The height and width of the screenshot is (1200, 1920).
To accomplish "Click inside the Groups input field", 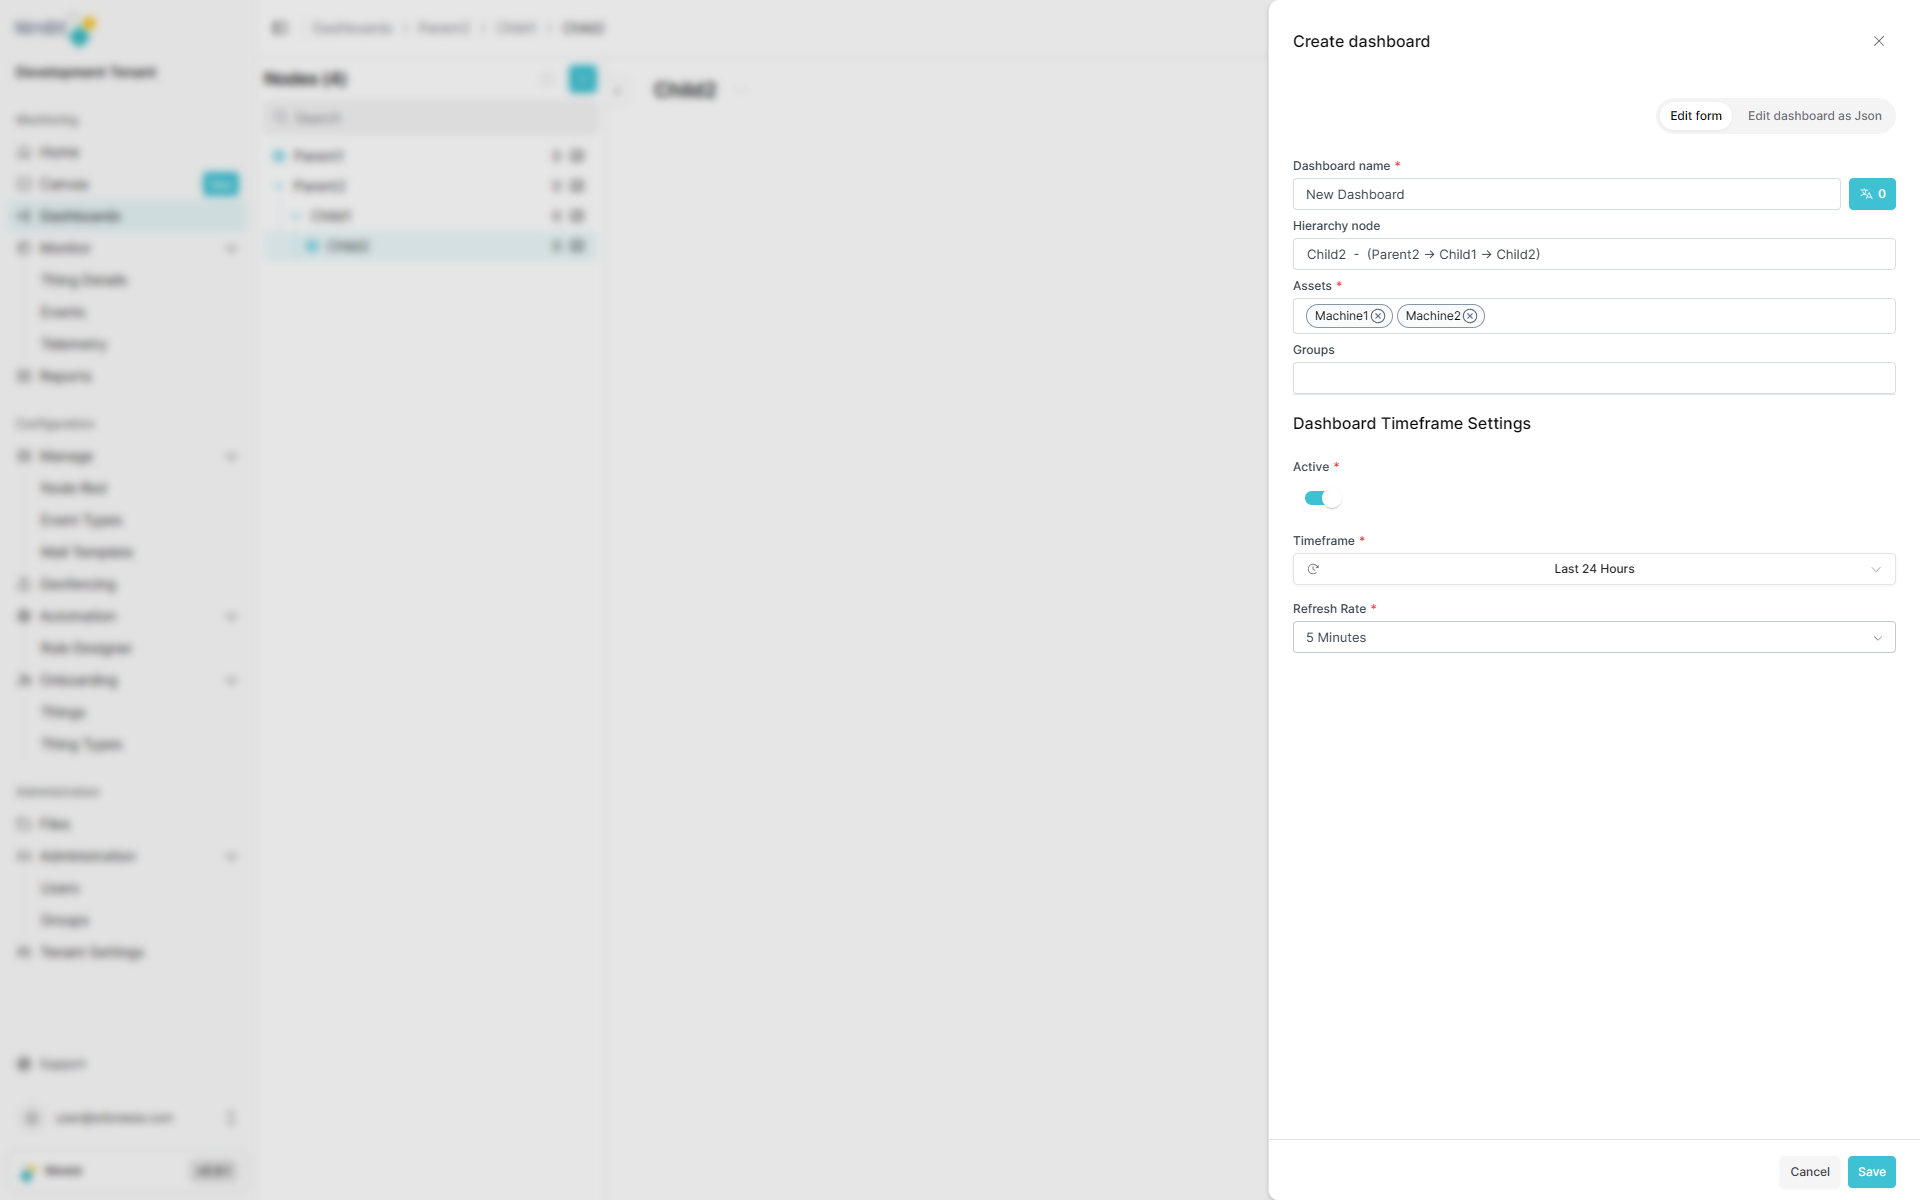I will click(x=1593, y=378).
